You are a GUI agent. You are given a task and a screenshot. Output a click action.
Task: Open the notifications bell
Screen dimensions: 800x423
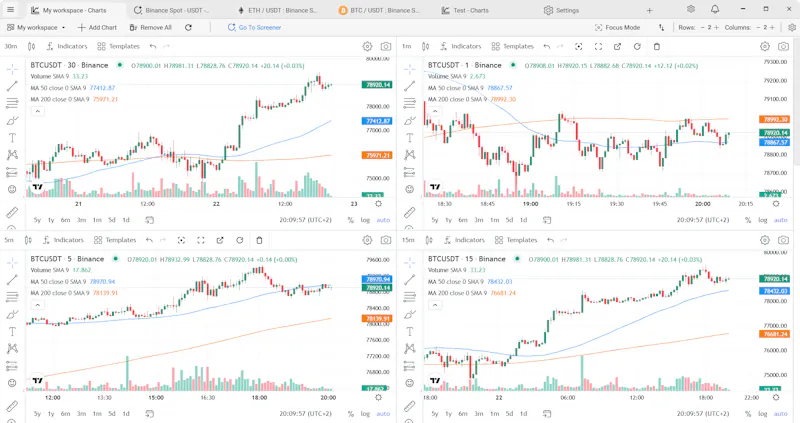(715, 9)
